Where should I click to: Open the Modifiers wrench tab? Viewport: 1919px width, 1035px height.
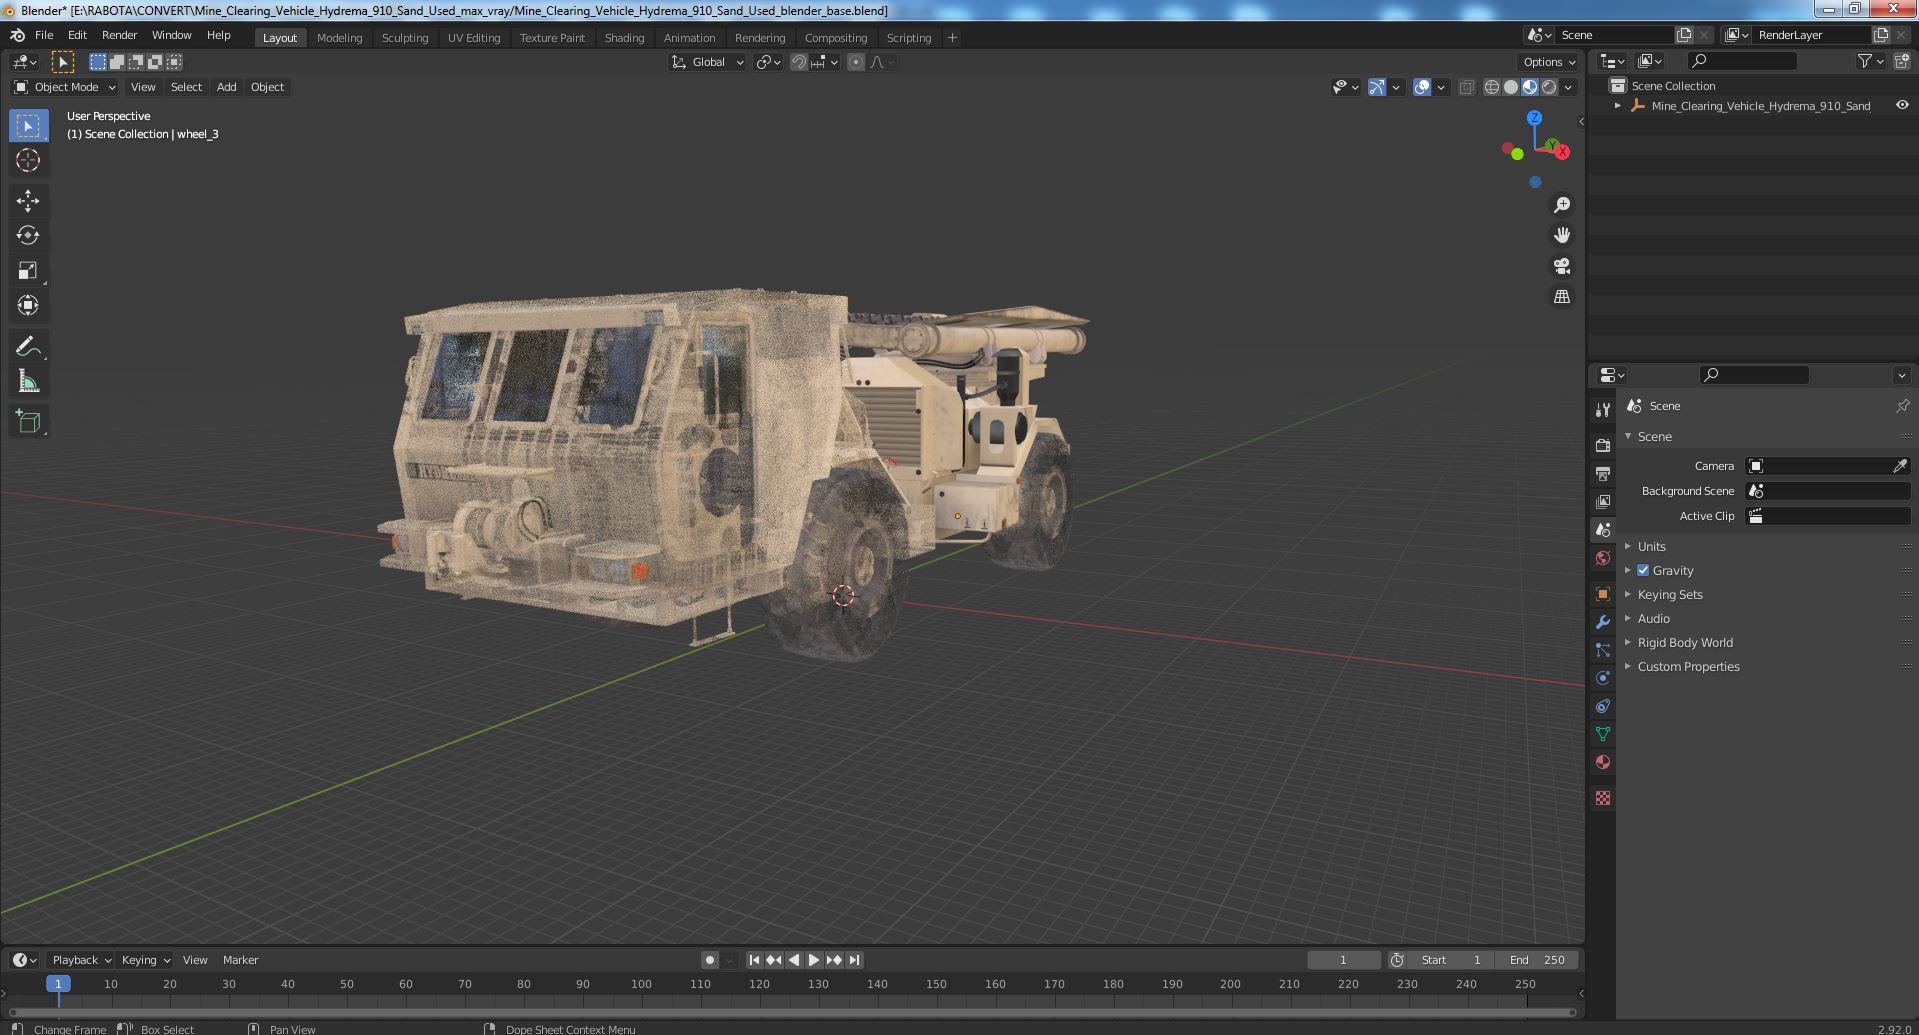click(1603, 622)
